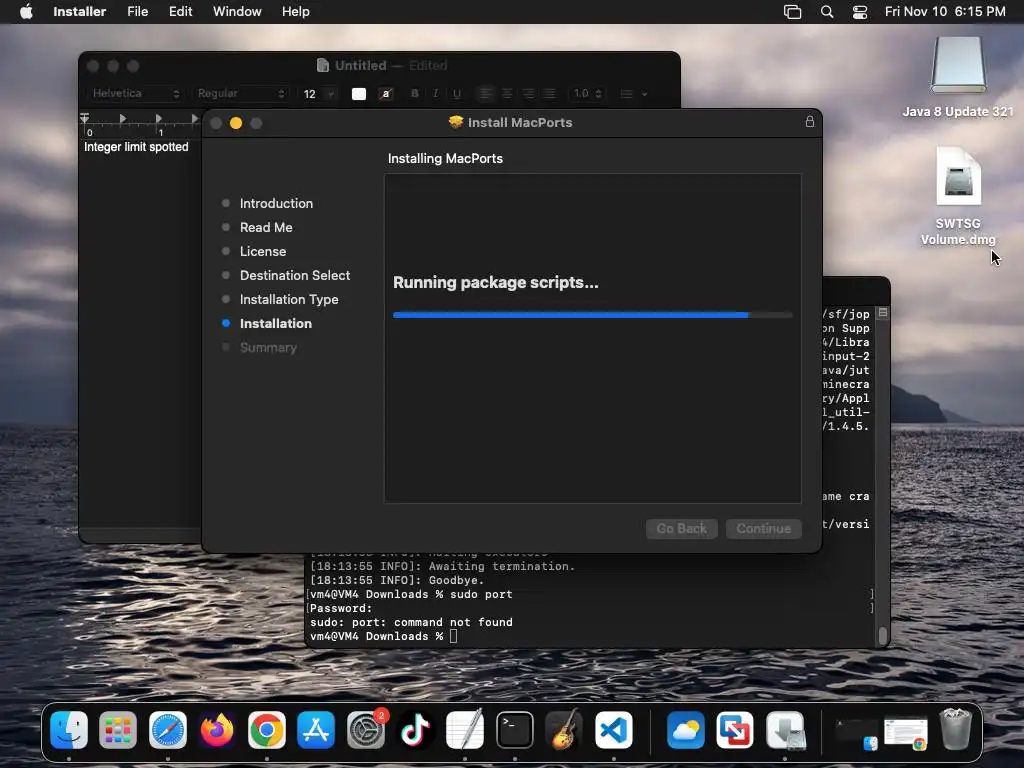Select the Installation Type step
The width and height of the screenshot is (1024, 768).
coord(289,300)
